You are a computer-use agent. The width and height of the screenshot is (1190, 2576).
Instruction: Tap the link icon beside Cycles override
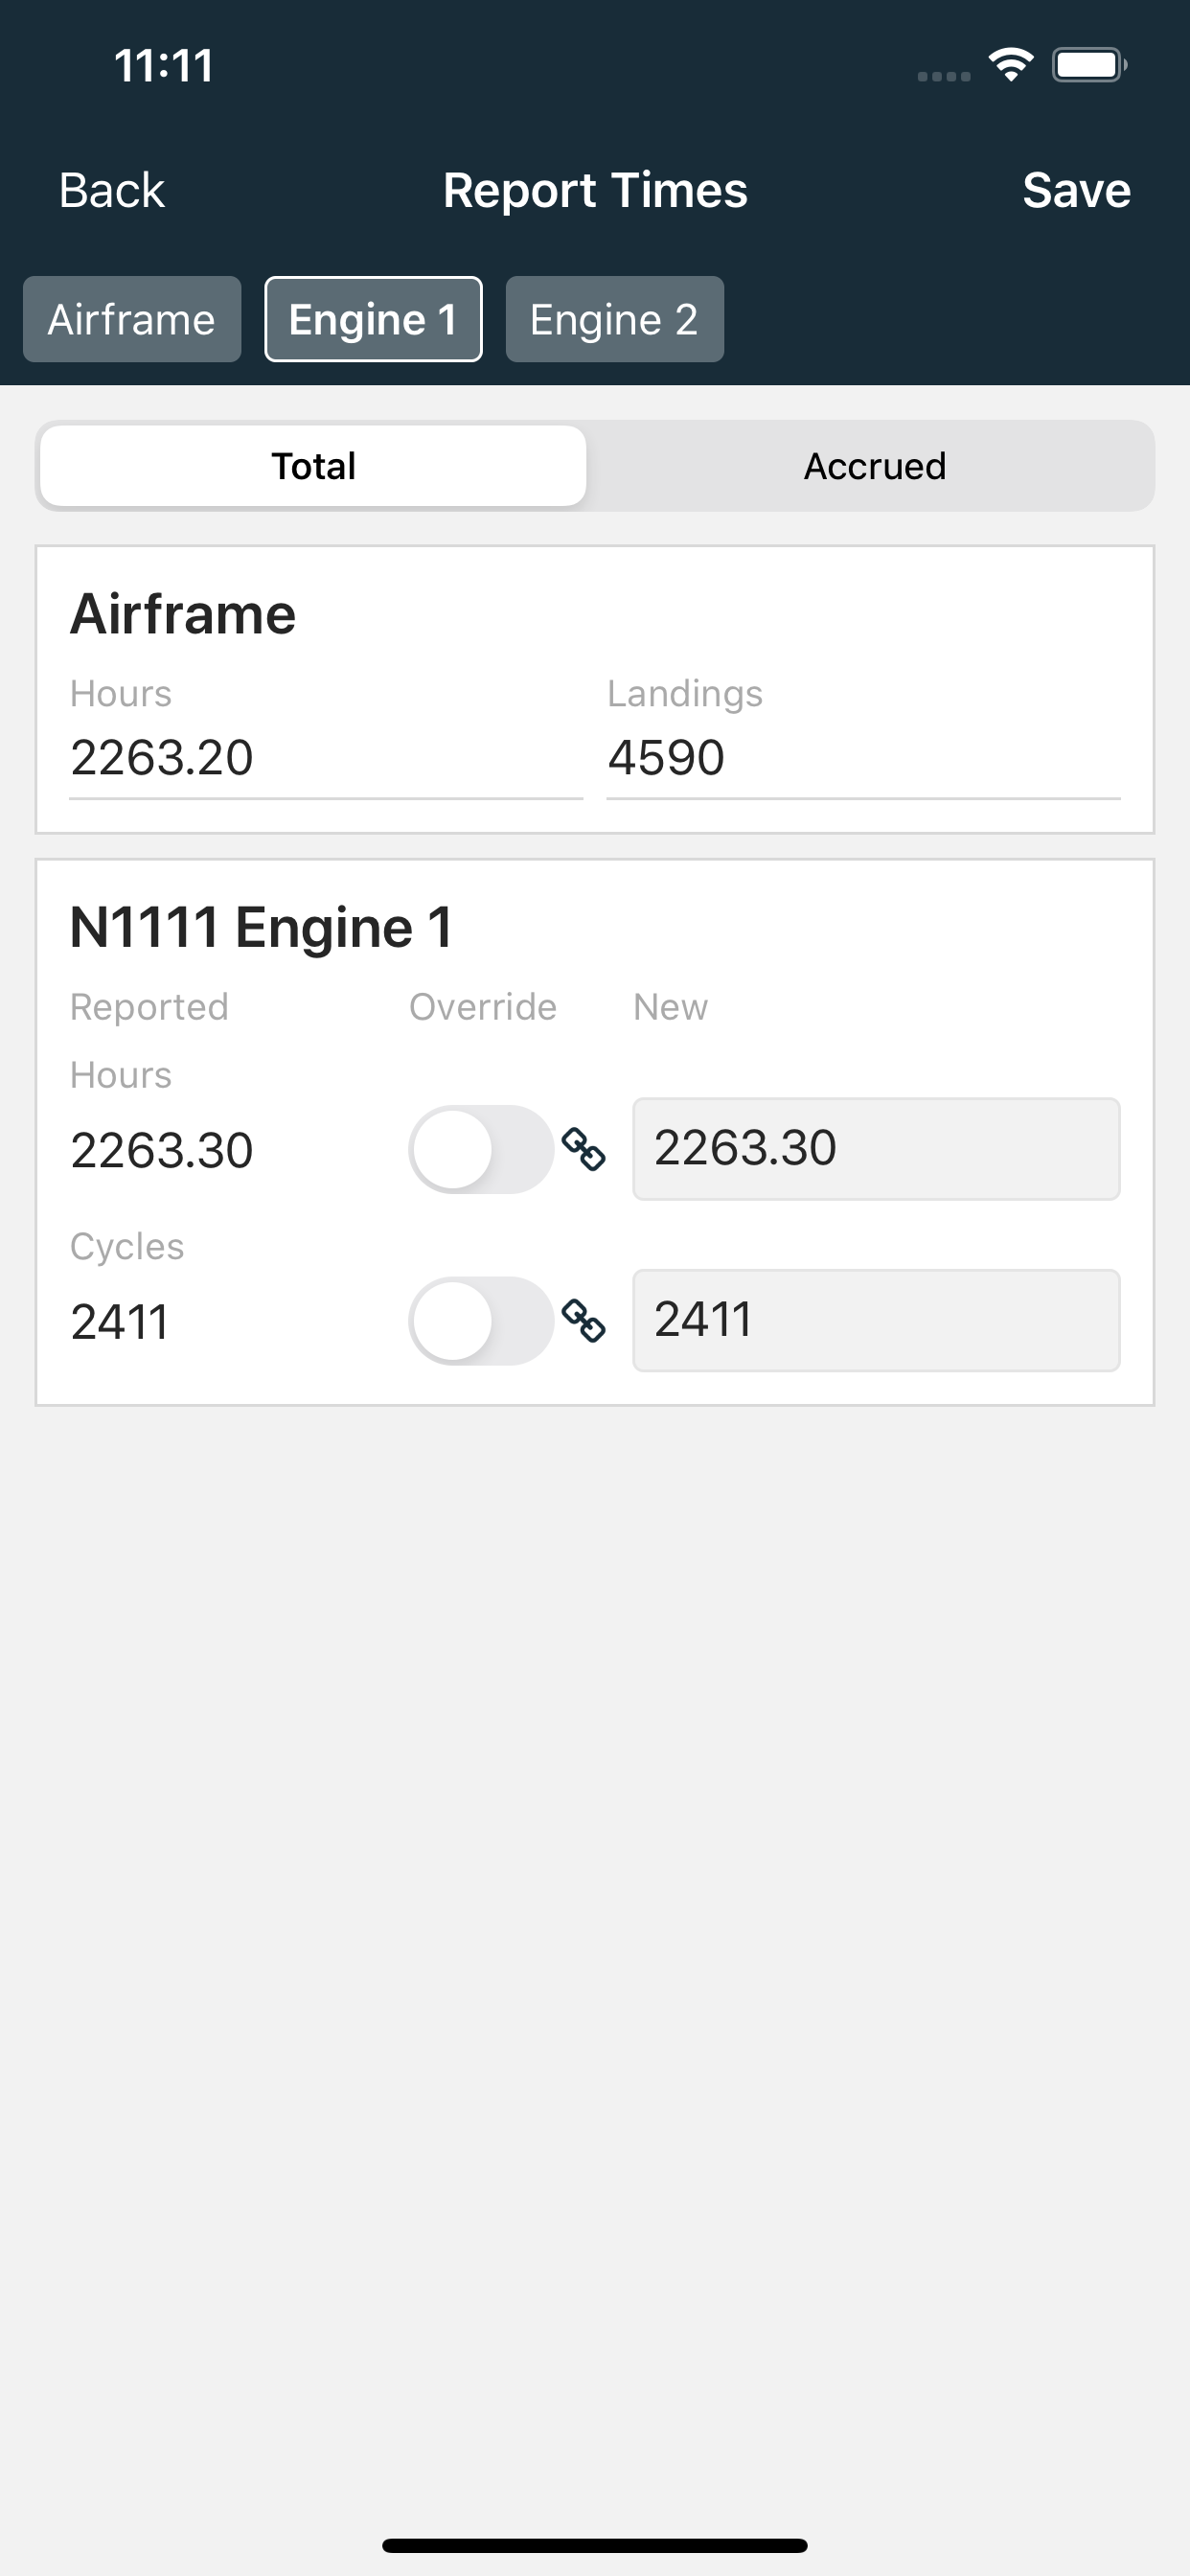[x=583, y=1320]
